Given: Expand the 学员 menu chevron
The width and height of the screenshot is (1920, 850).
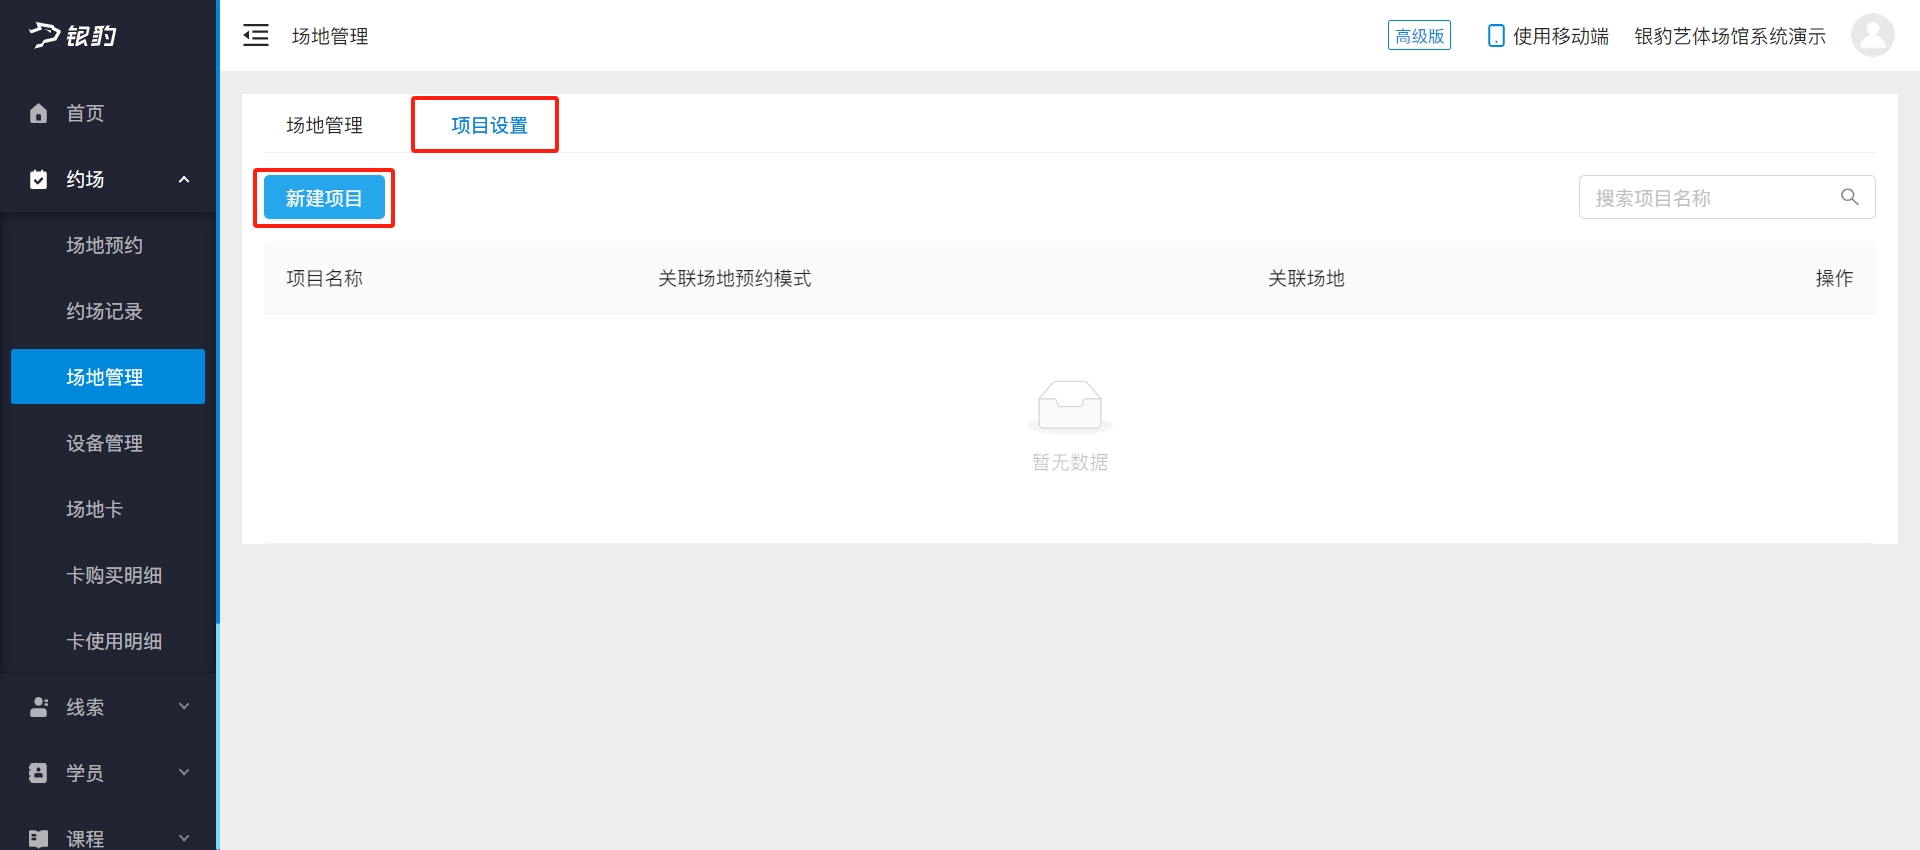Looking at the screenshot, I should (184, 772).
